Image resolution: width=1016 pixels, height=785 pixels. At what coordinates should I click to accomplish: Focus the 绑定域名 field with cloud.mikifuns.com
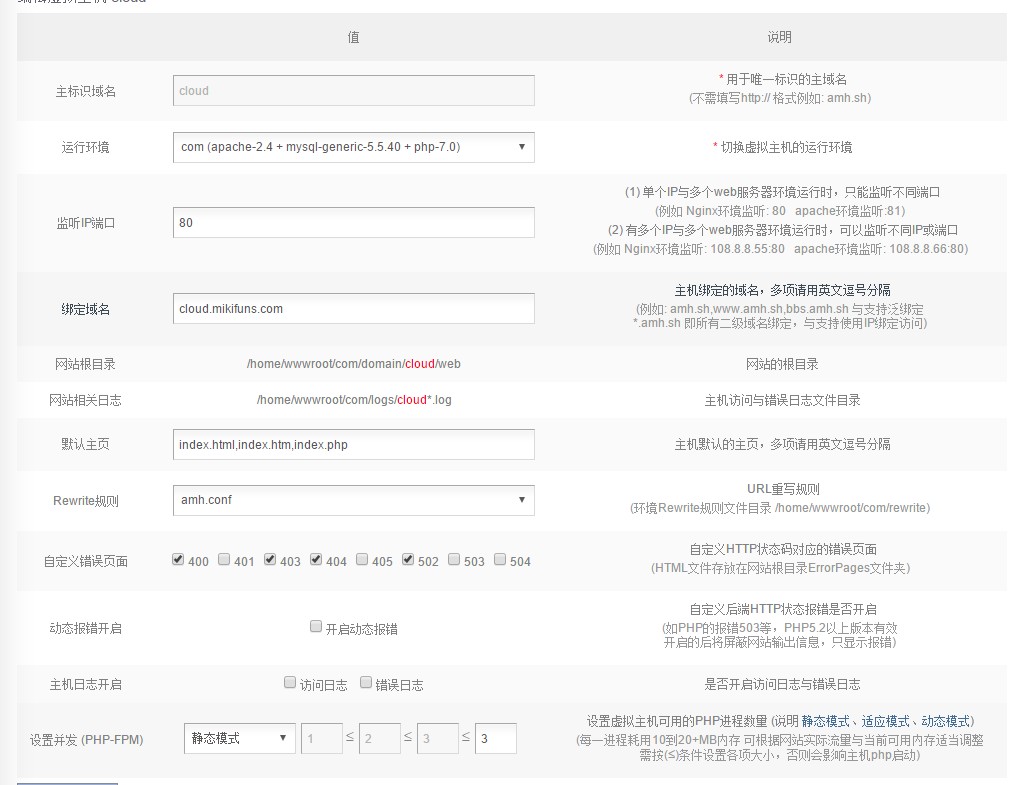tap(353, 309)
